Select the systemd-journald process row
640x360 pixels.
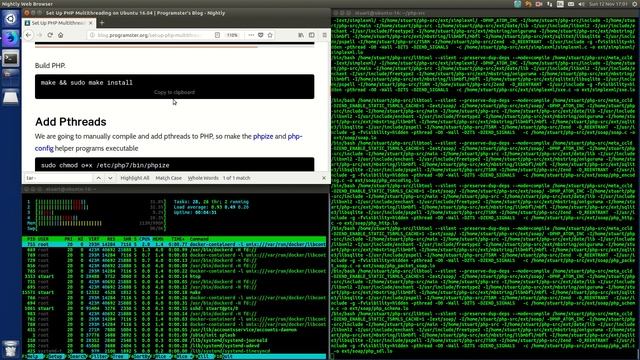(174, 340)
